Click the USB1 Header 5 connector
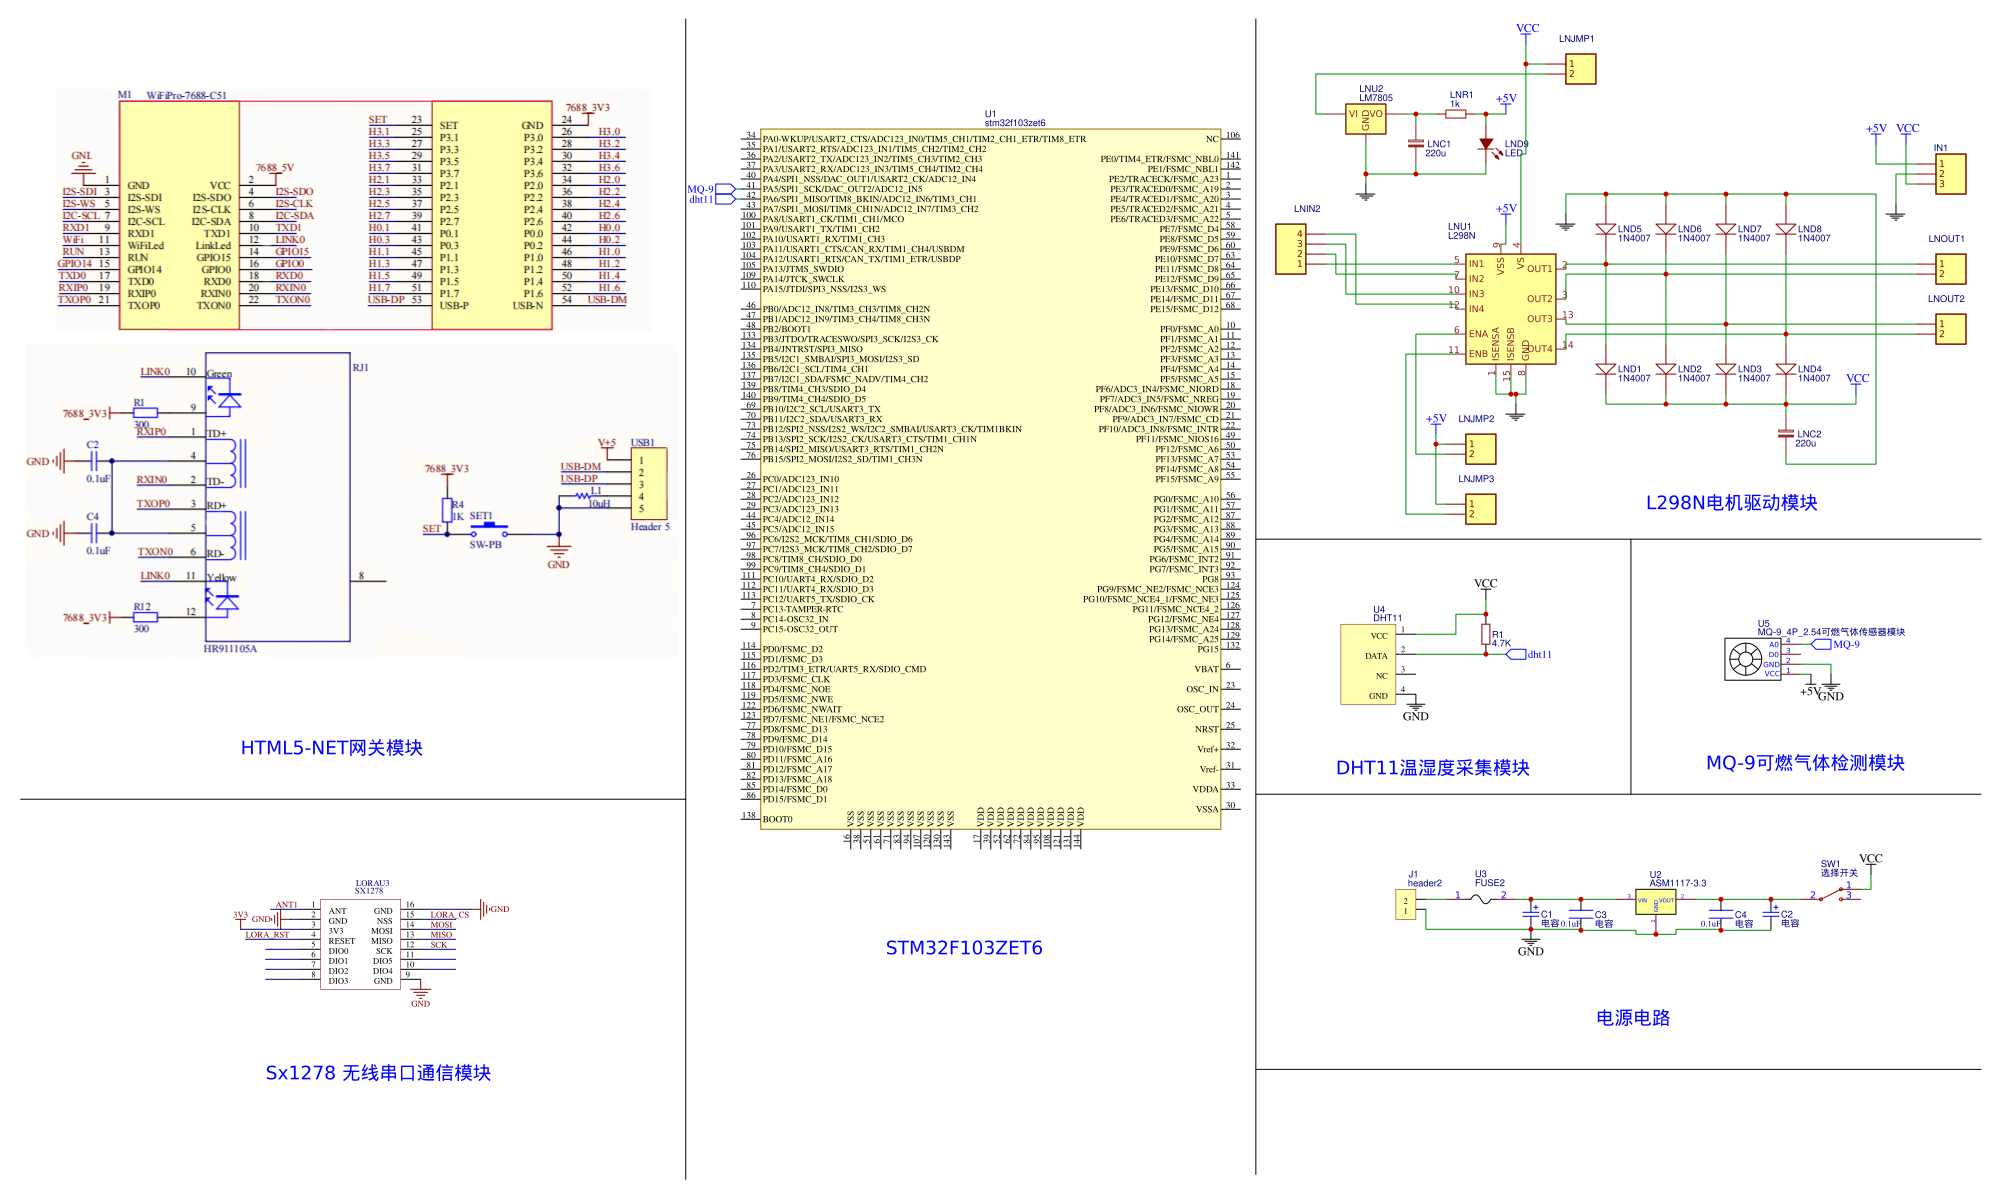Viewport: 2001px width, 1201px height. pos(648,485)
